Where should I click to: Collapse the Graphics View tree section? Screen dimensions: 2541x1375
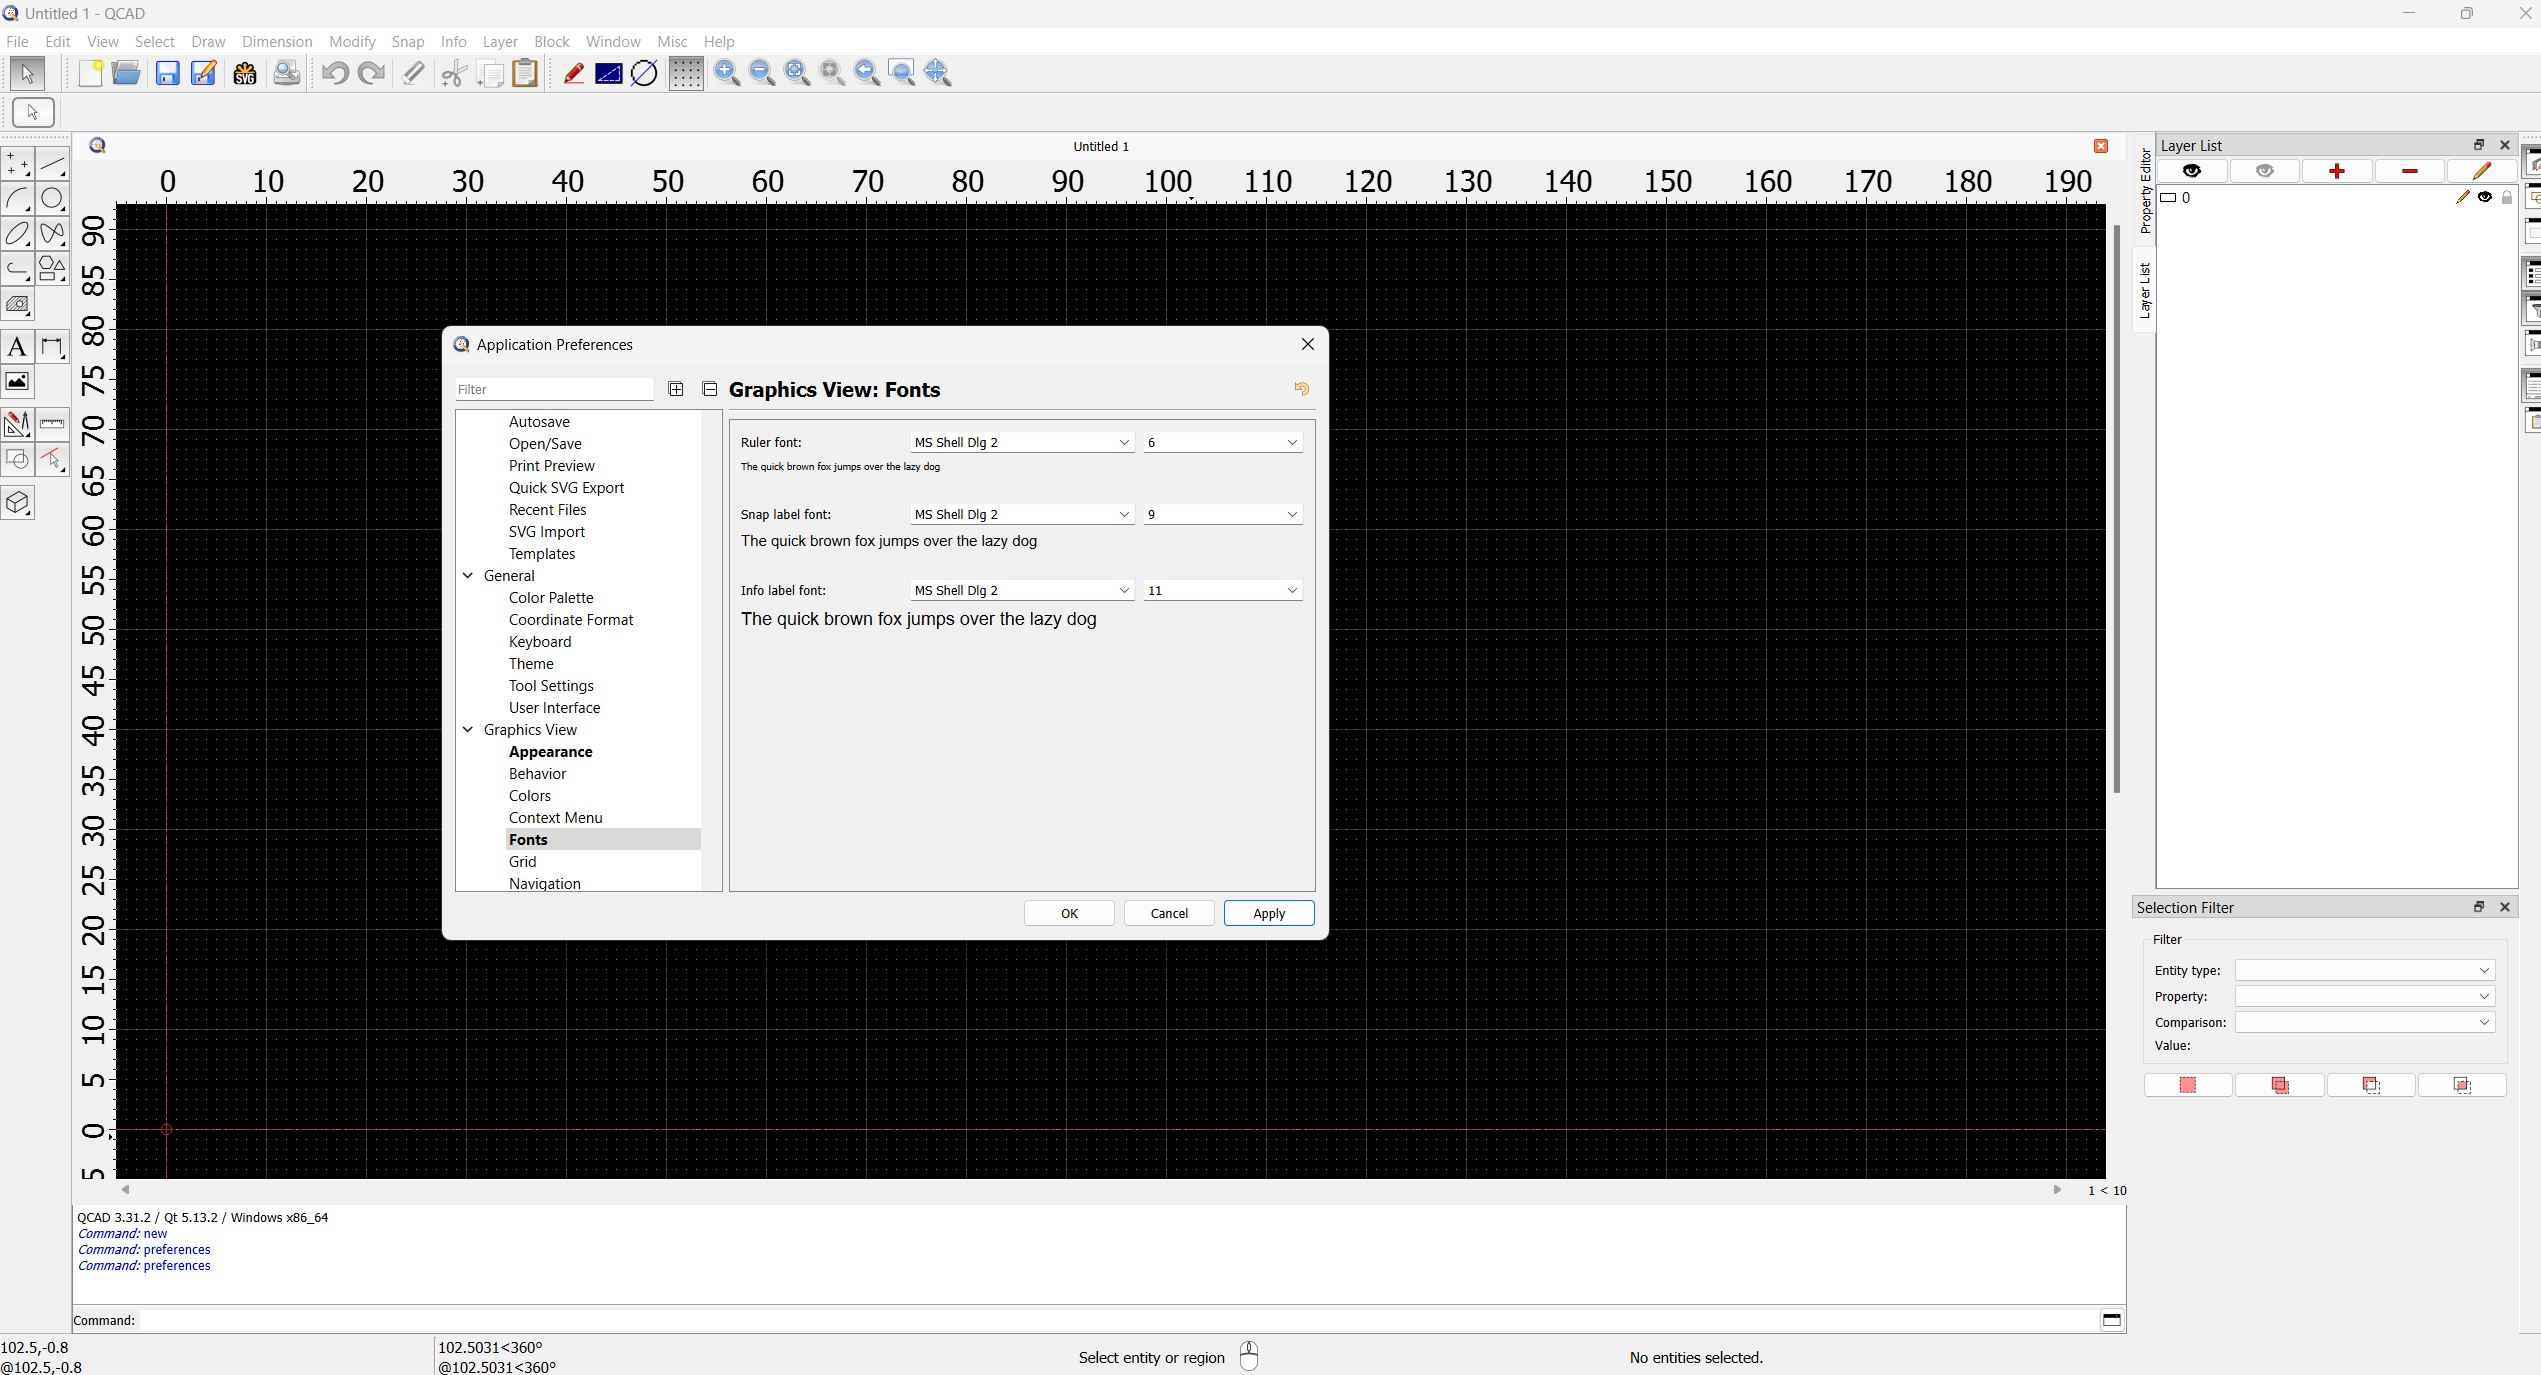(468, 730)
